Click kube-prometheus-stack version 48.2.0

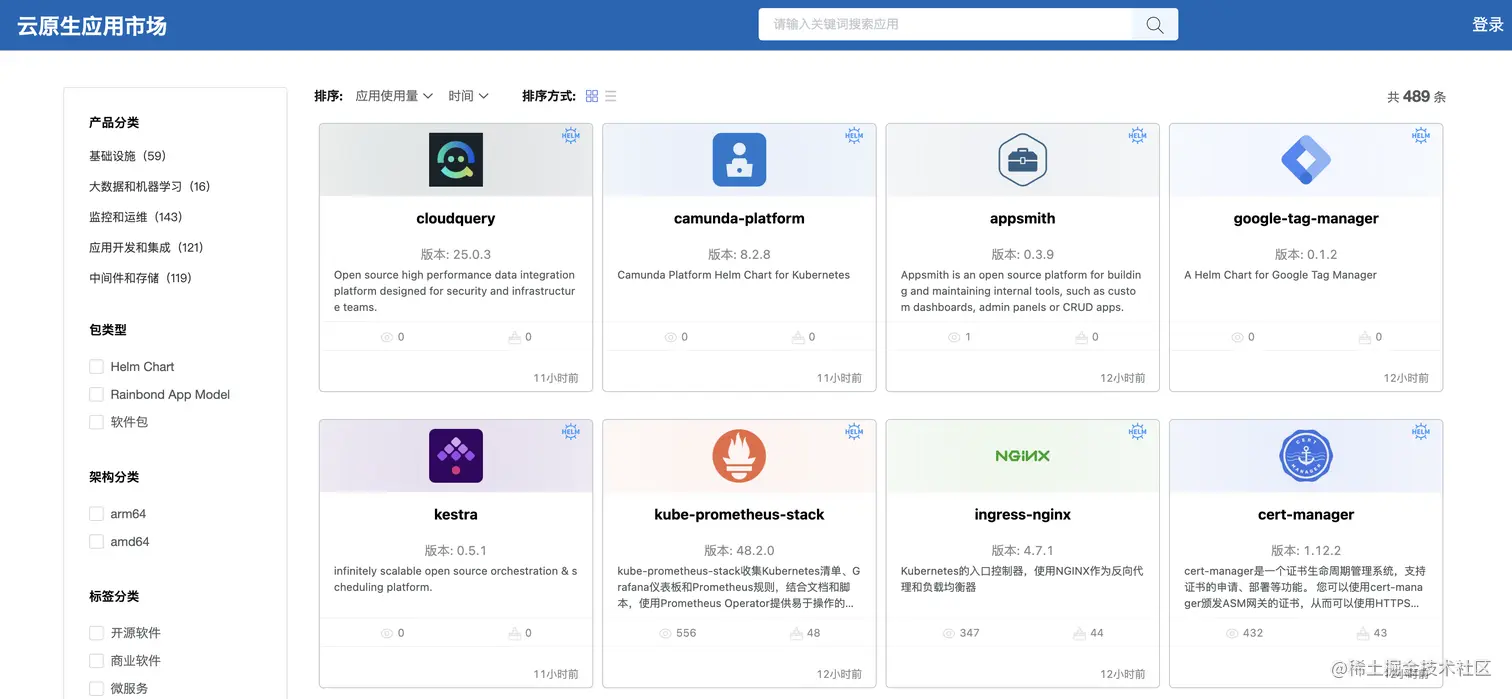point(739,551)
